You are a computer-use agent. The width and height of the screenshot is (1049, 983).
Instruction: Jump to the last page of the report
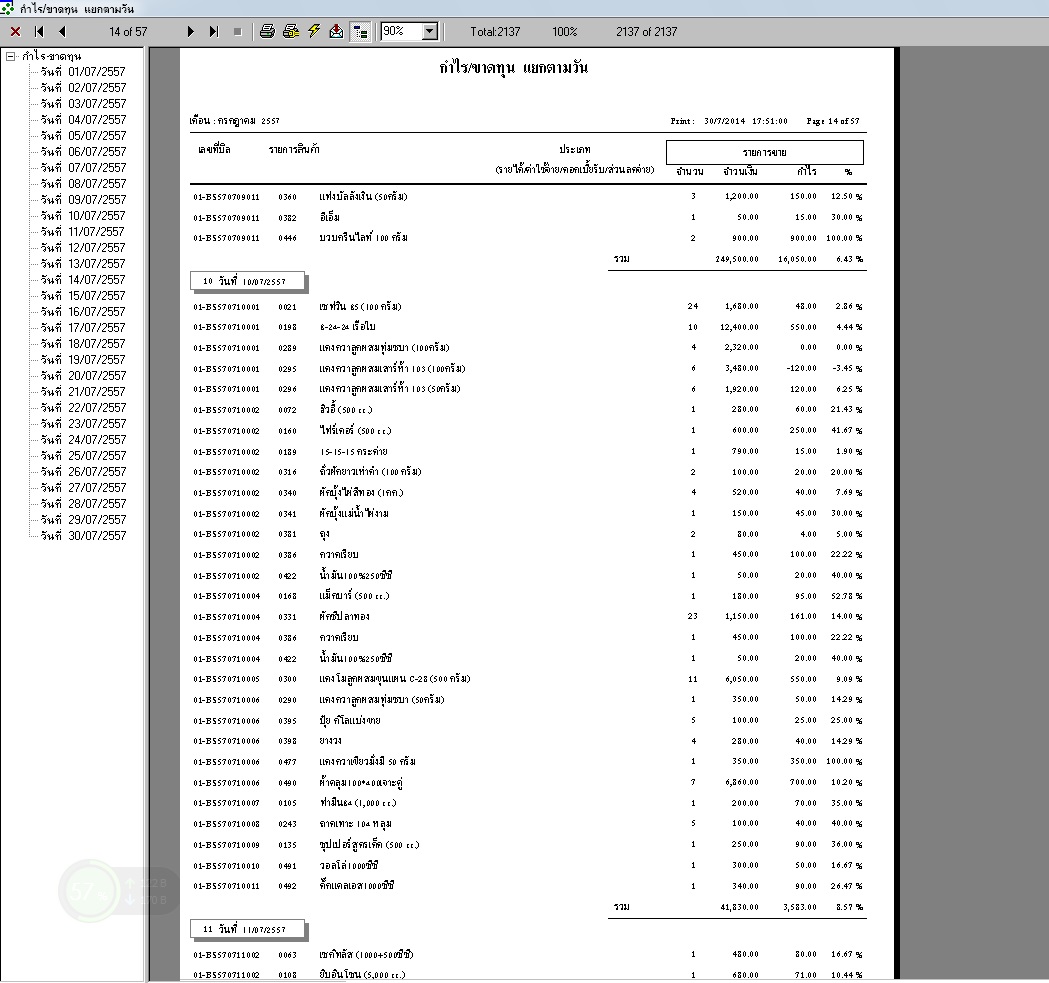(214, 31)
